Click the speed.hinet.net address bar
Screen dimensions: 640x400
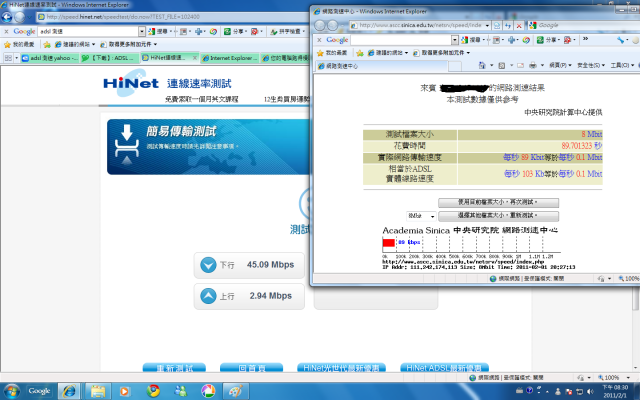[x=171, y=17]
